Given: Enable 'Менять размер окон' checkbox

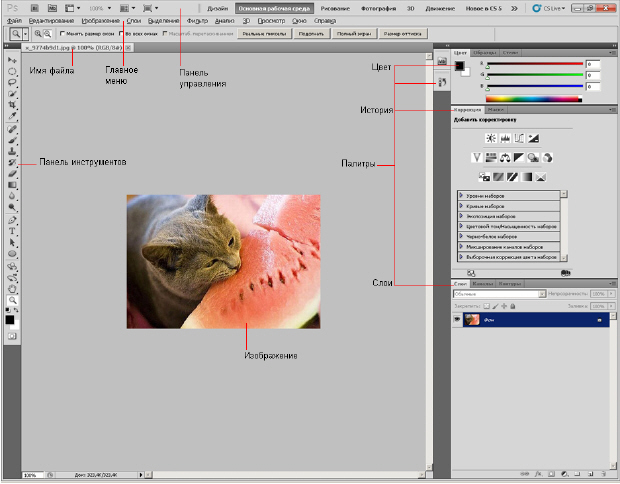Looking at the screenshot, I should 63,33.
